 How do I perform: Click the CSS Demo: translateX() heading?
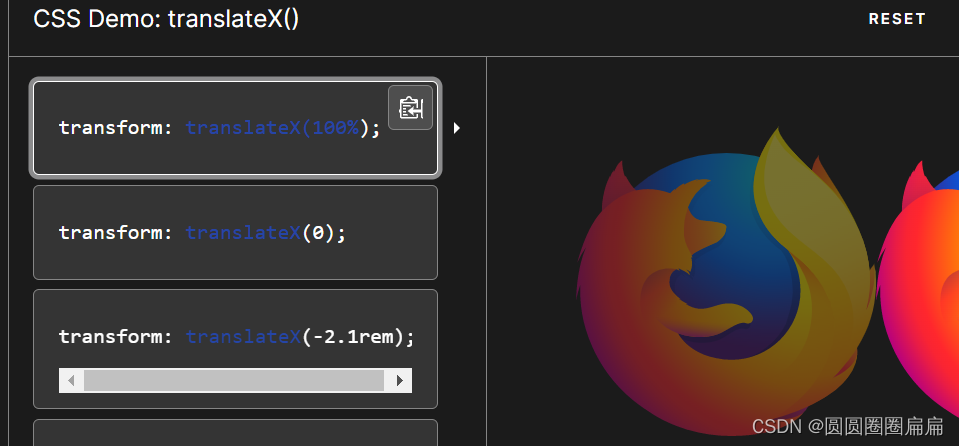pos(166,19)
